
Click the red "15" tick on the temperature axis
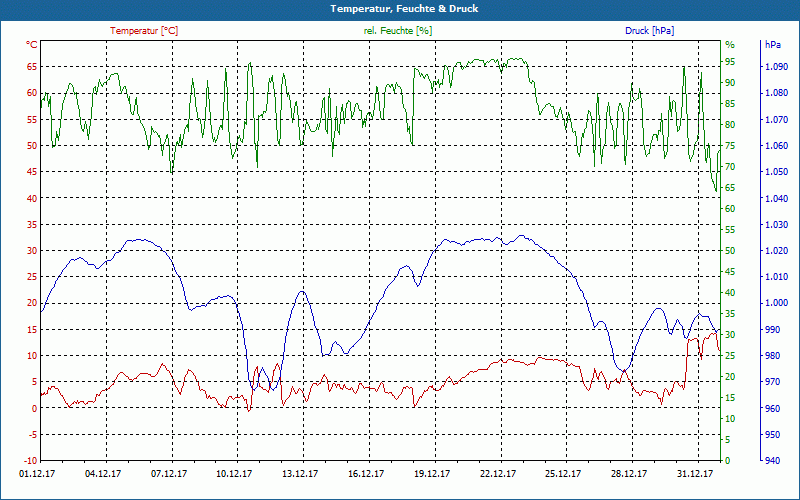32,330
